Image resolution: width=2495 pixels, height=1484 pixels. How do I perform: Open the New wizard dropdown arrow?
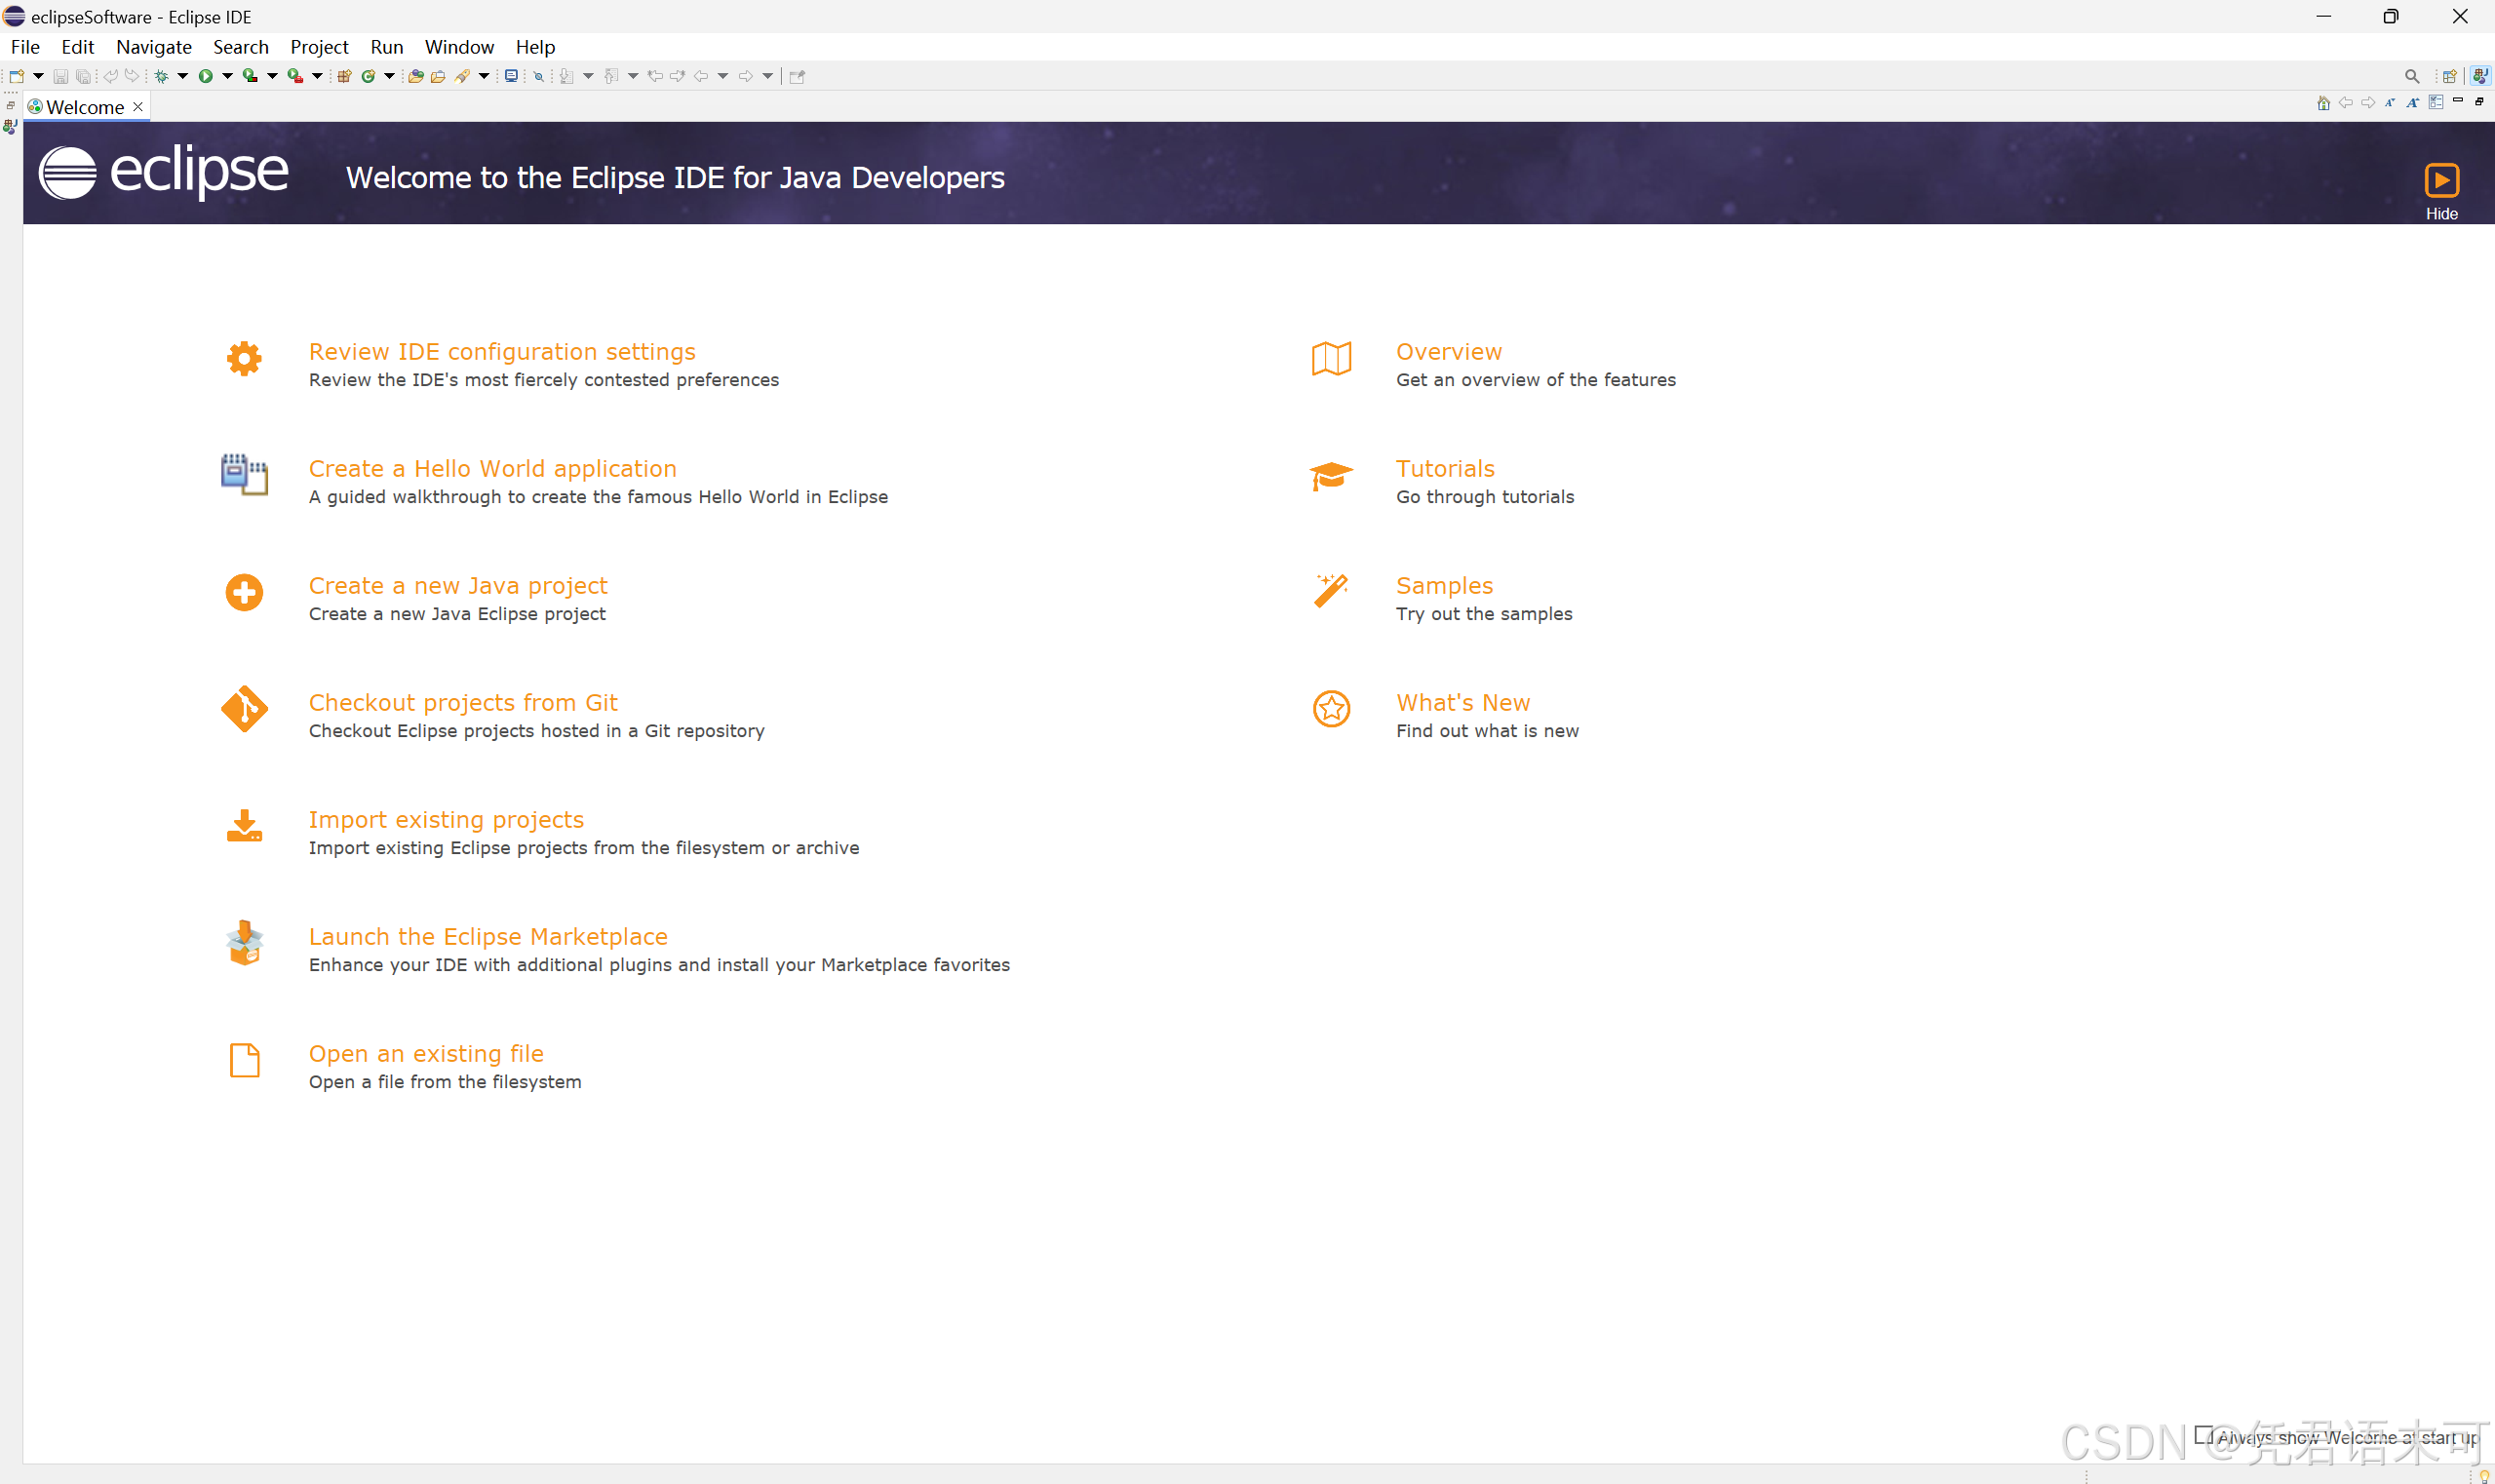38,76
